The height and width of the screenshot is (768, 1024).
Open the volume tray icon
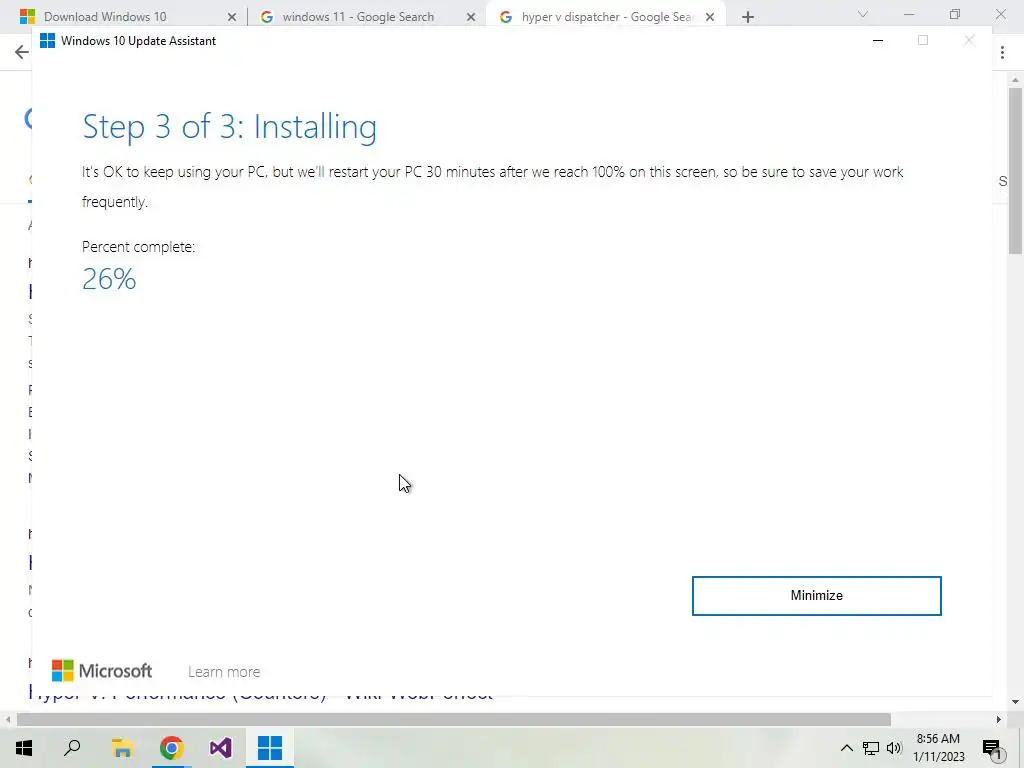[894, 748]
